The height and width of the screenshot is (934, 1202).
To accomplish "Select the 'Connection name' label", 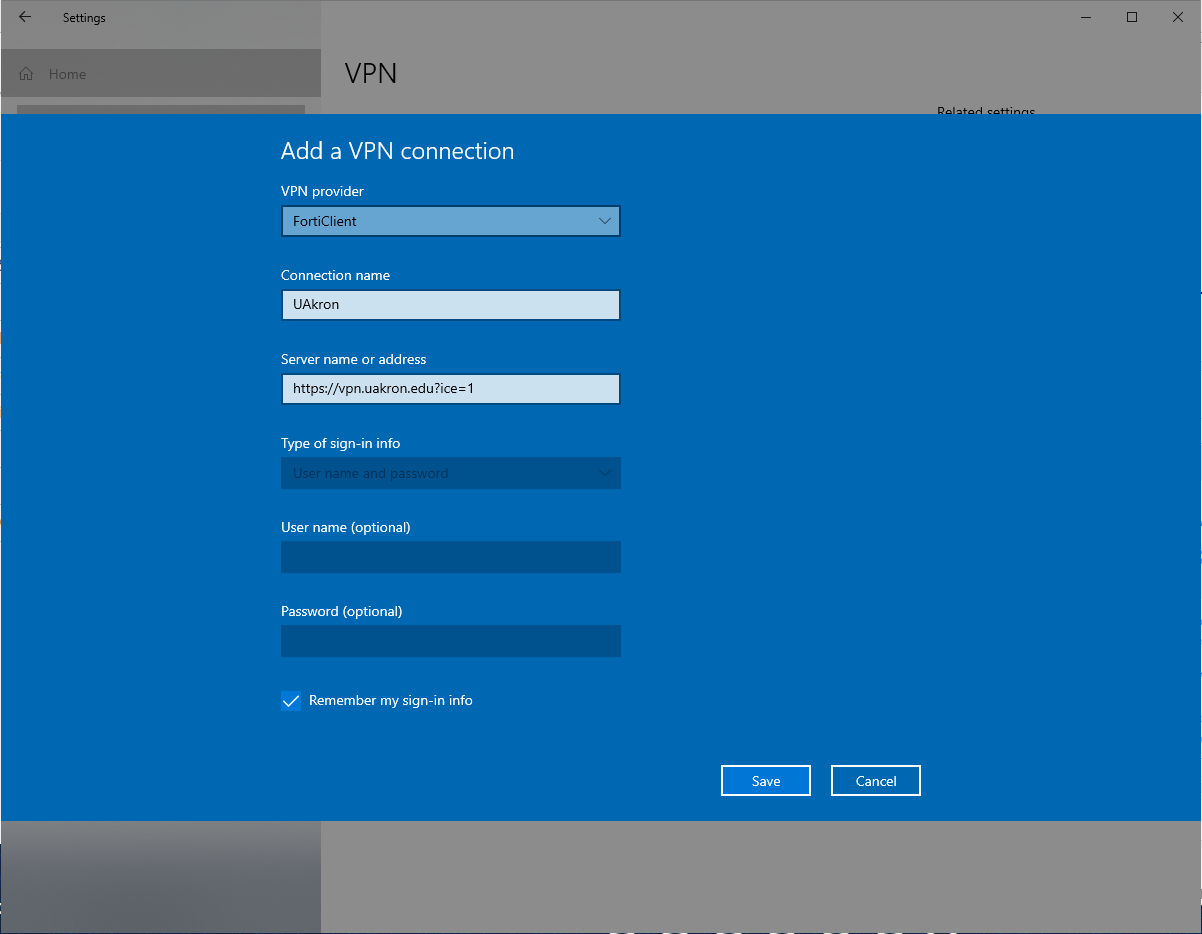I will (x=336, y=275).
